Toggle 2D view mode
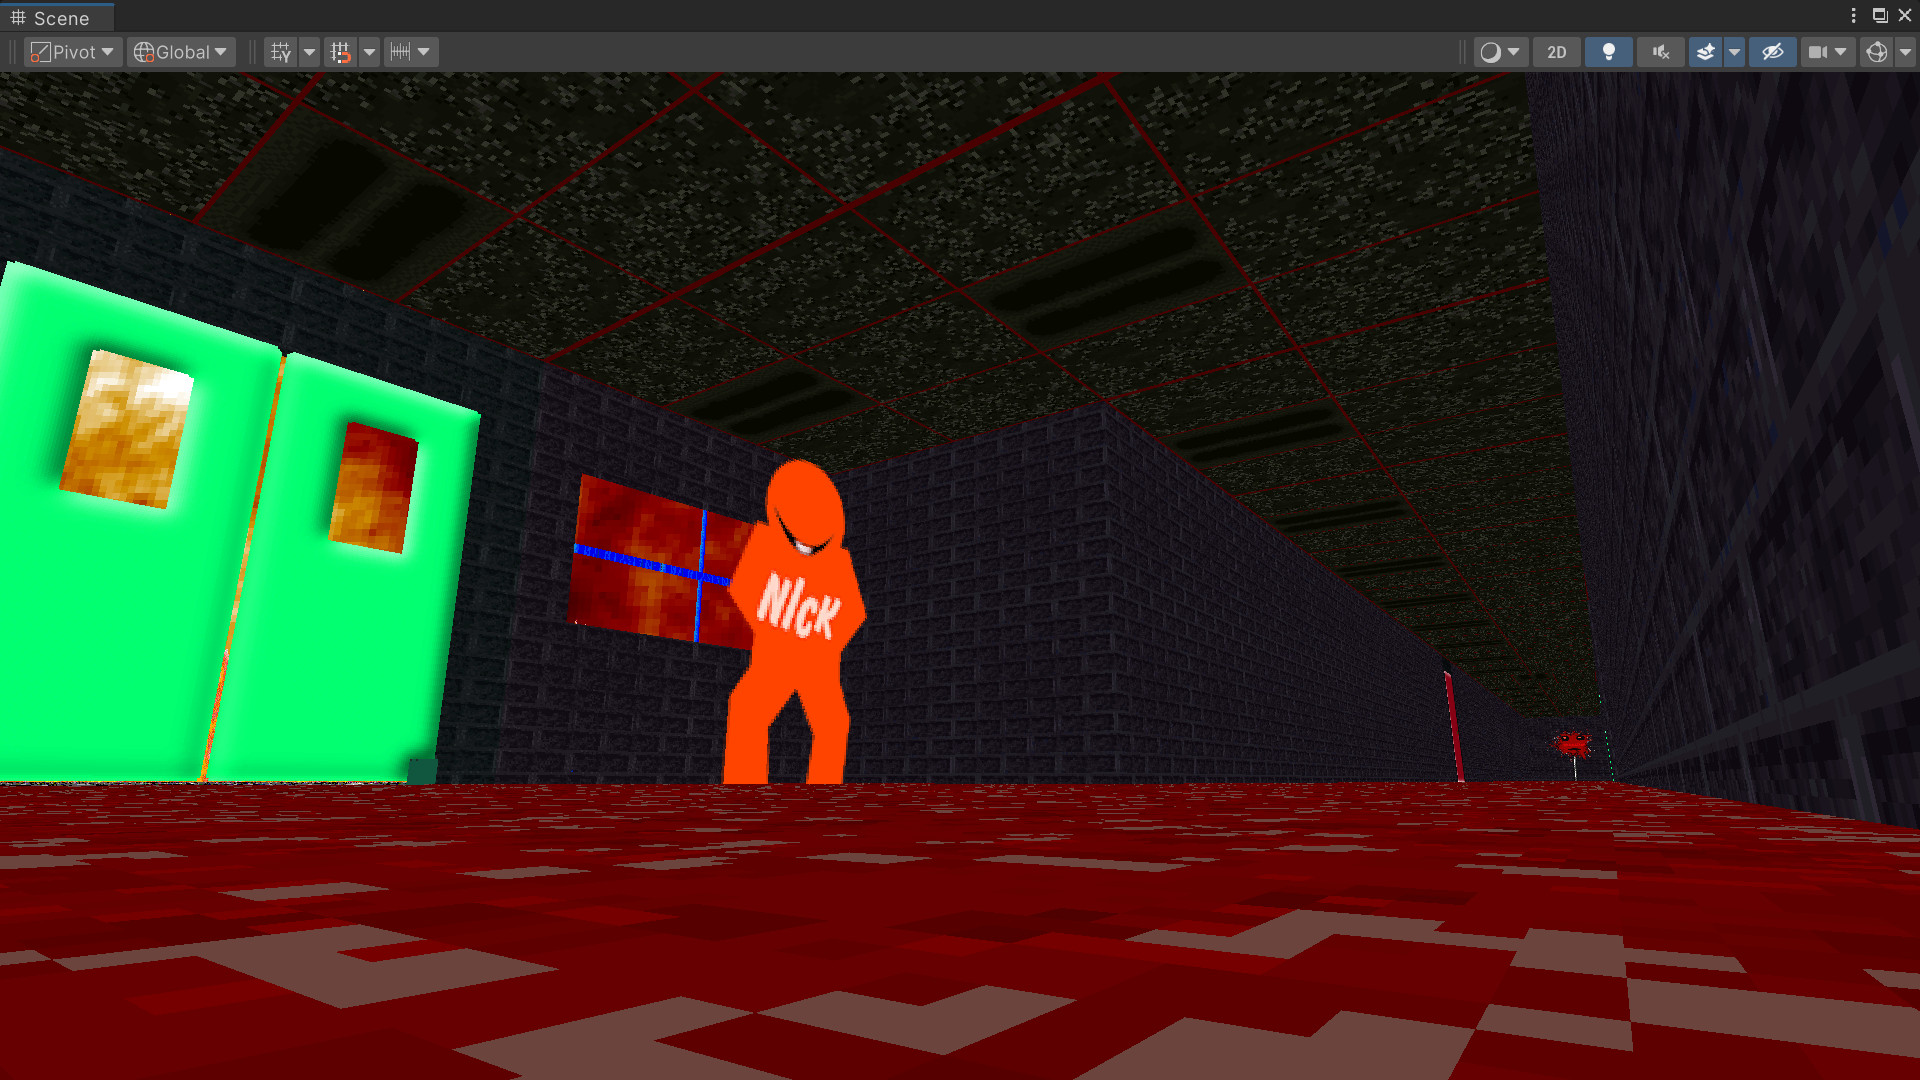This screenshot has height=1080, width=1920. [1556, 52]
